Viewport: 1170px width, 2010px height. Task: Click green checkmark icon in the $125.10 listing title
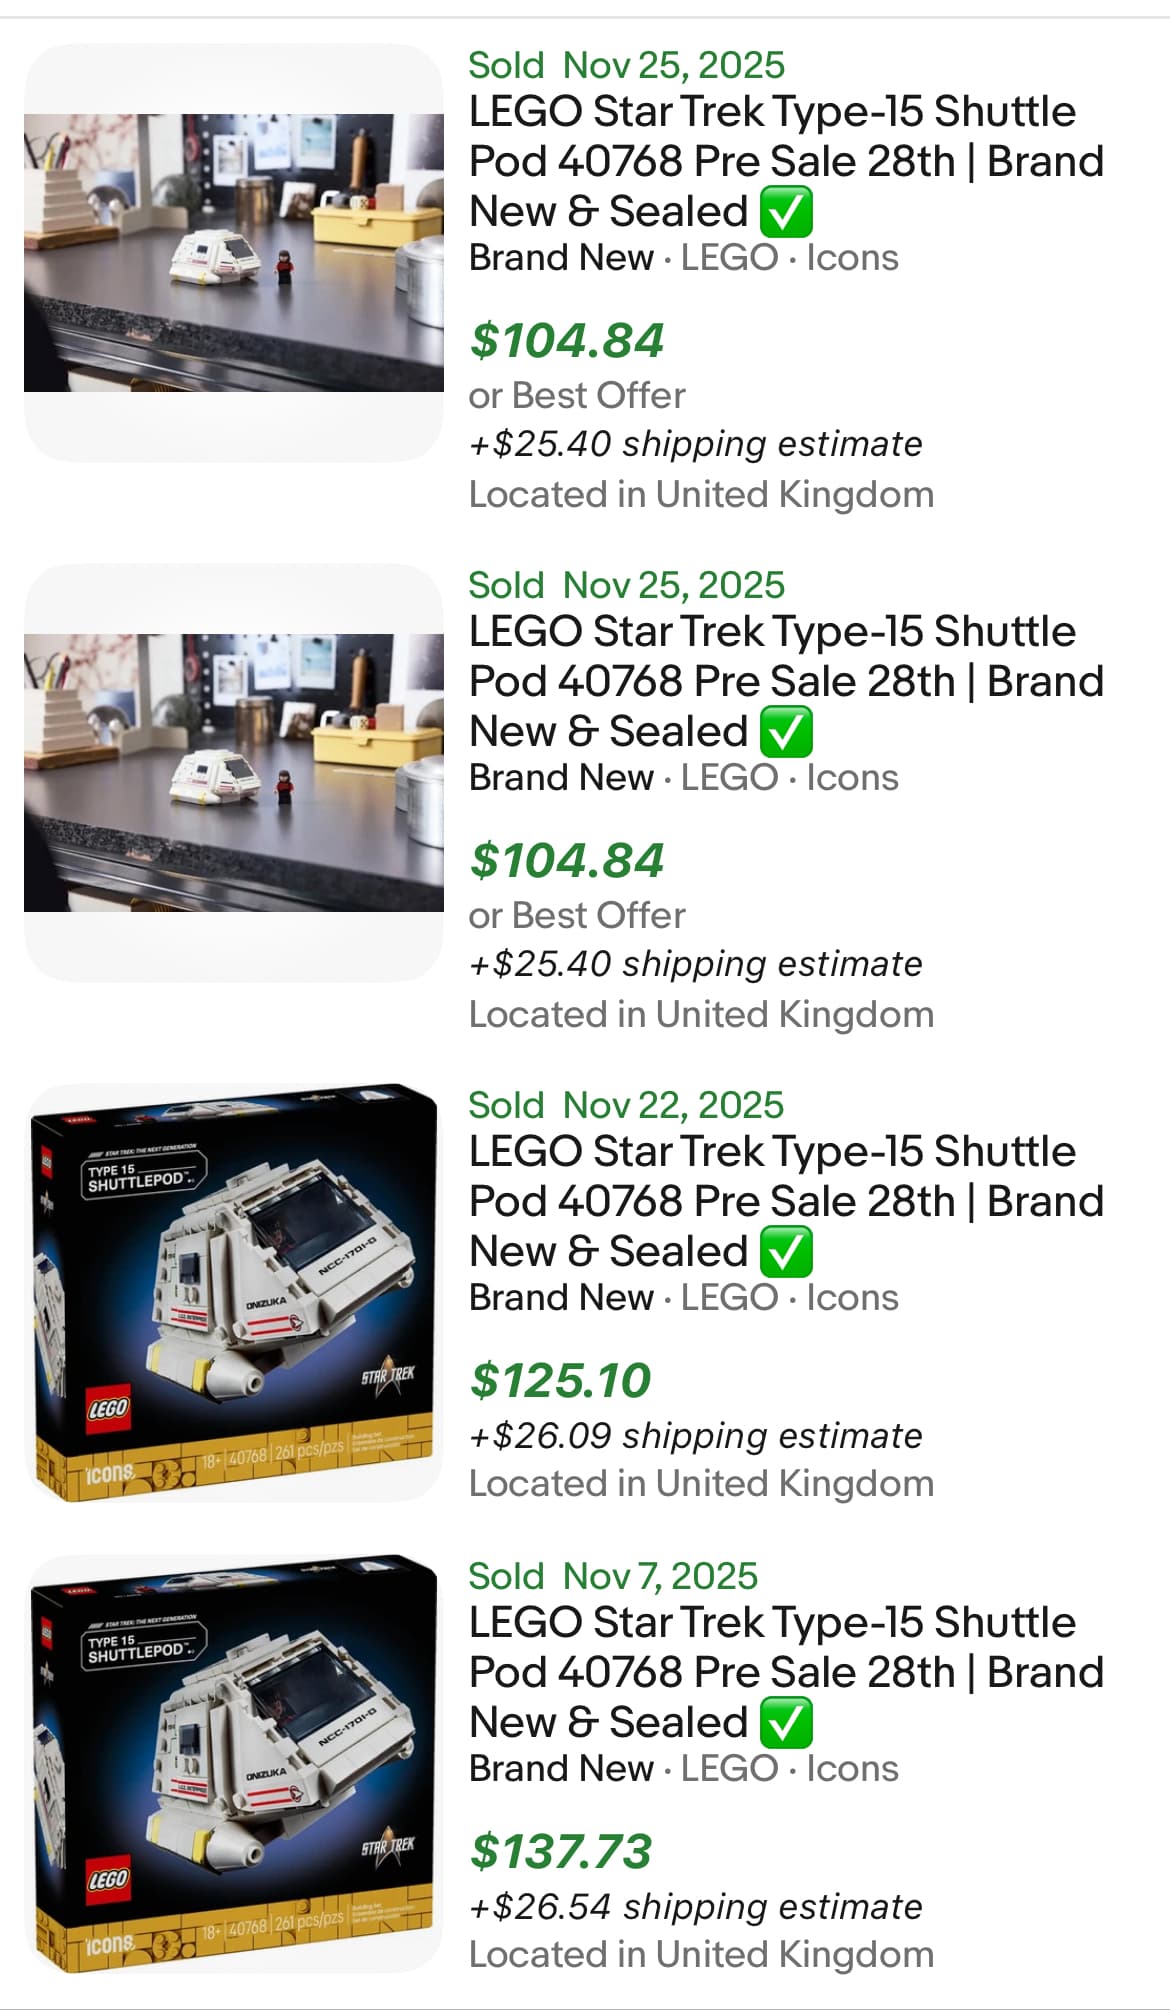click(786, 1252)
